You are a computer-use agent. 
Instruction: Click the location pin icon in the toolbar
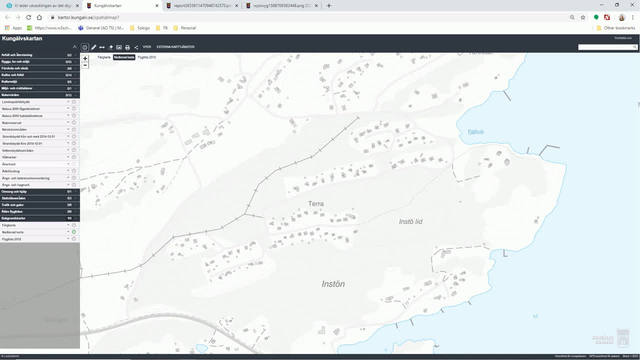click(111, 47)
